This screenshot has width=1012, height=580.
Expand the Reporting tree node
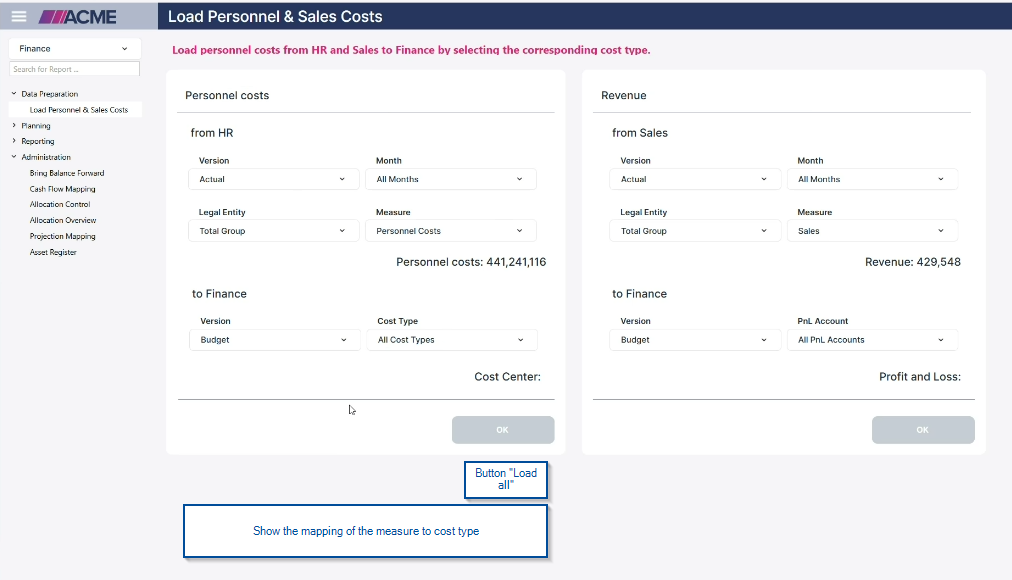pos(14,141)
